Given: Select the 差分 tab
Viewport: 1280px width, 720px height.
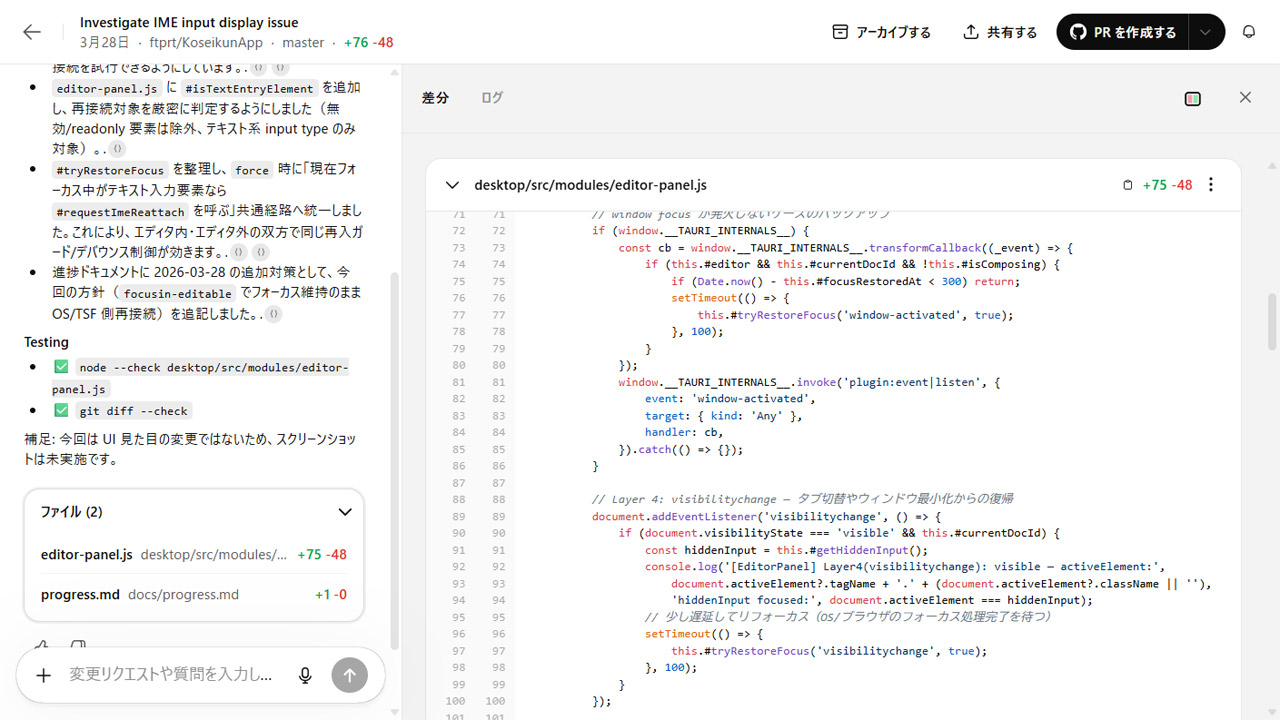Looking at the screenshot, I should point(436,97).
